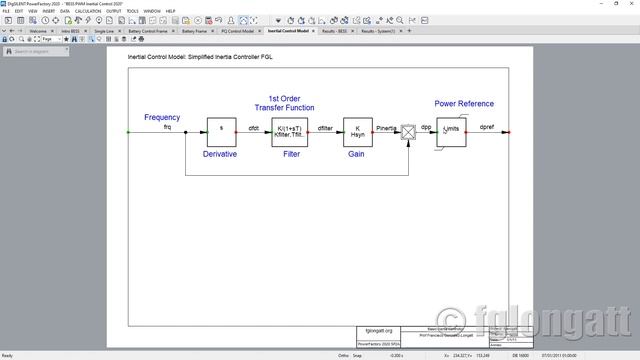Click the binoculars find icon
Viewport: 640px width, 360px height.
tap(74, 39)
